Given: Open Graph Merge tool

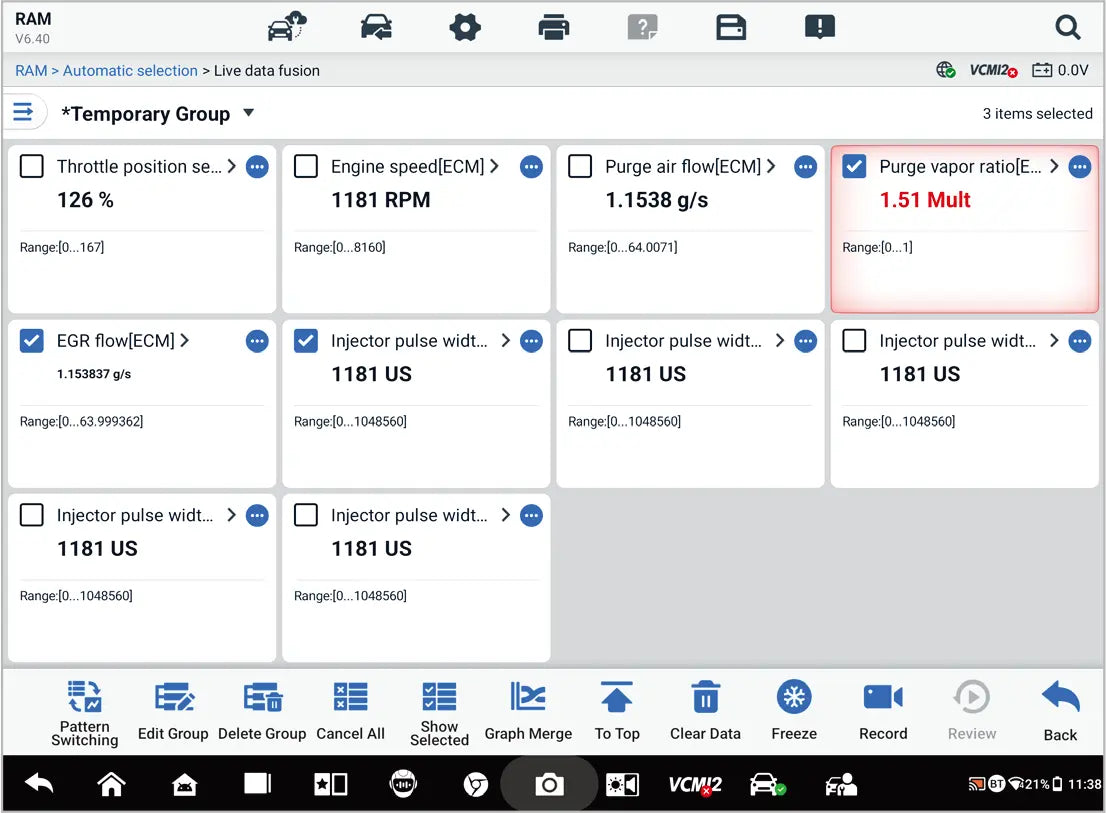Looking at the screenshot, I should pyautogui.click(x=528, y=698).
